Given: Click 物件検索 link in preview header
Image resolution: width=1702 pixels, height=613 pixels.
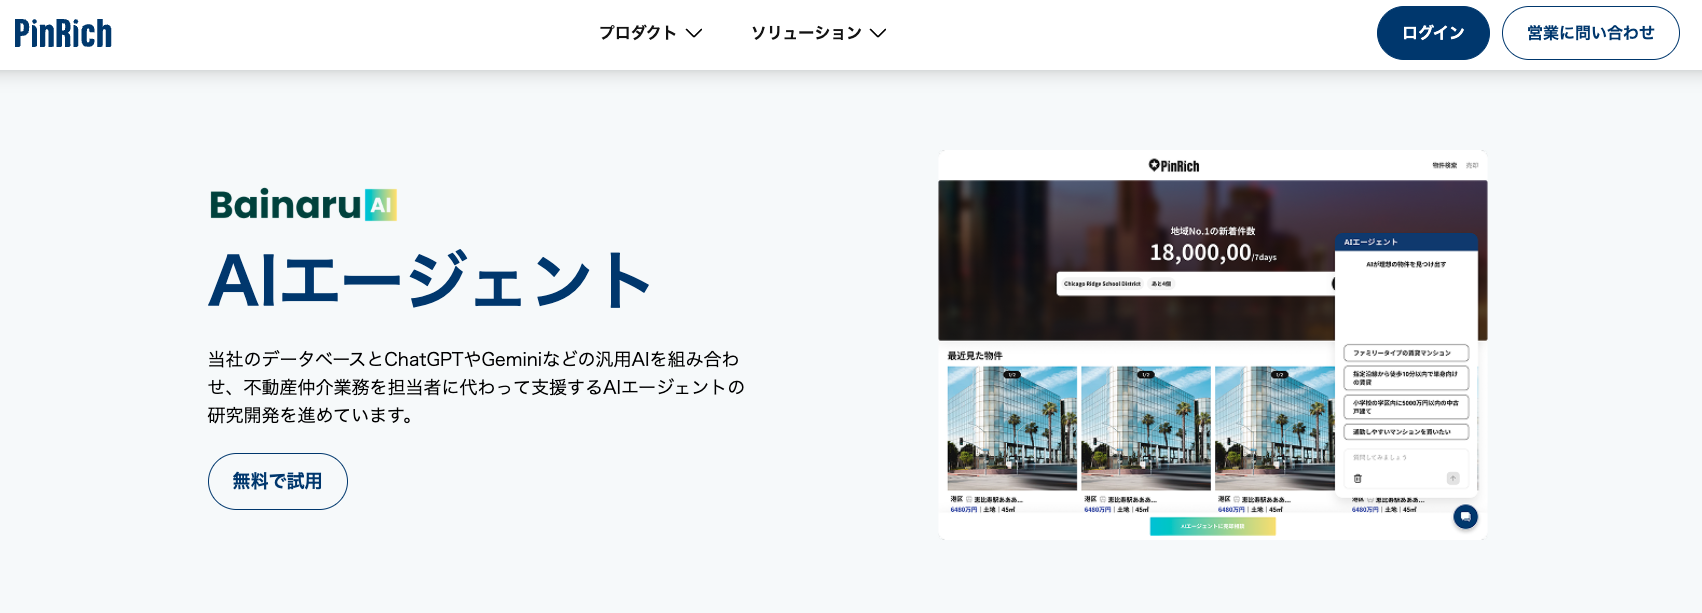Looking at the screenshot, I should click(1444, 166).
